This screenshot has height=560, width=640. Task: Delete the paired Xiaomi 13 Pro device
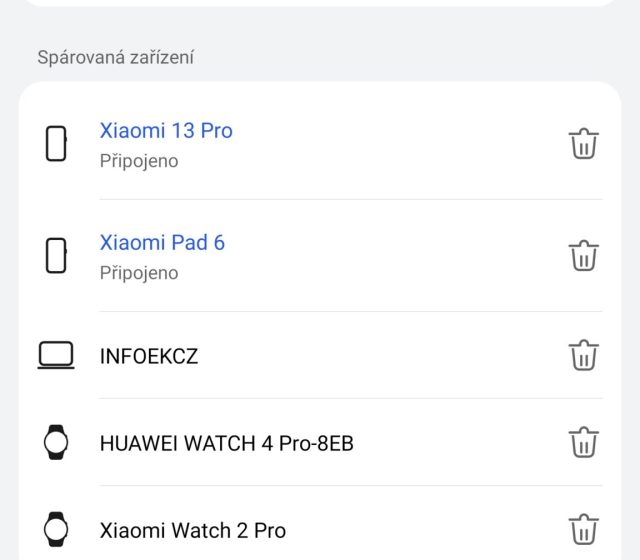pyautogui.click(x=584, y=144)
